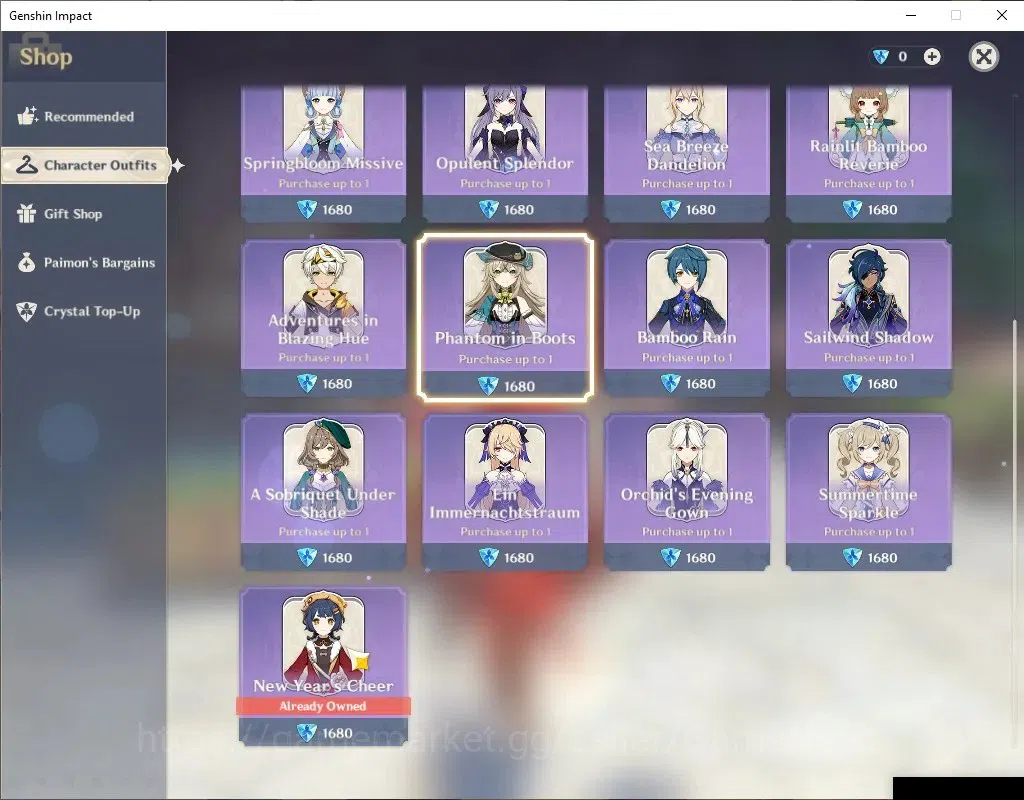
Task: Close the shop with the round X button
Action: [984, 57]
